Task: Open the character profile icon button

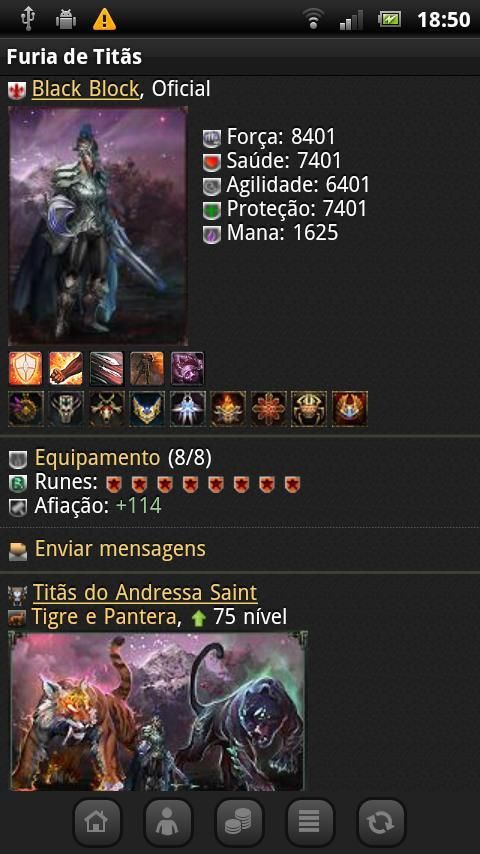Action: [168, 822]
